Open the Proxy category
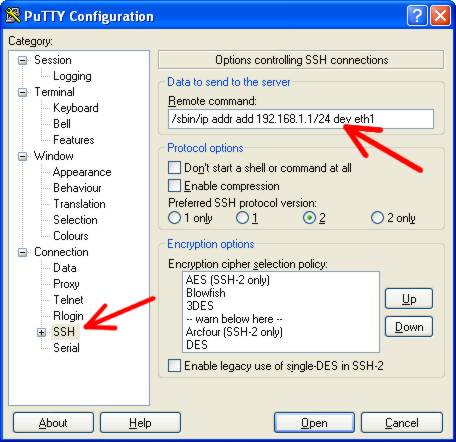The width and height of the screenshot is (456, 442). 66,284
